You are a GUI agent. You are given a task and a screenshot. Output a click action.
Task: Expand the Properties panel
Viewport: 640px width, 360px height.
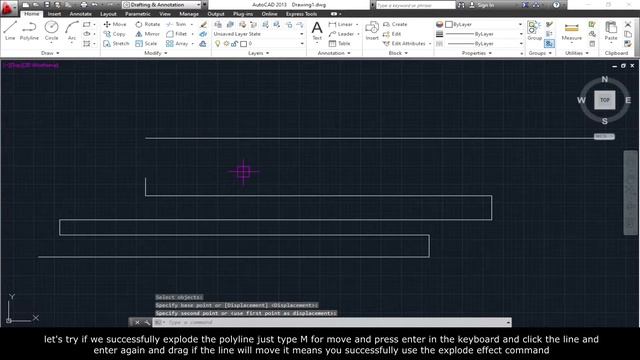pos(476,53)
